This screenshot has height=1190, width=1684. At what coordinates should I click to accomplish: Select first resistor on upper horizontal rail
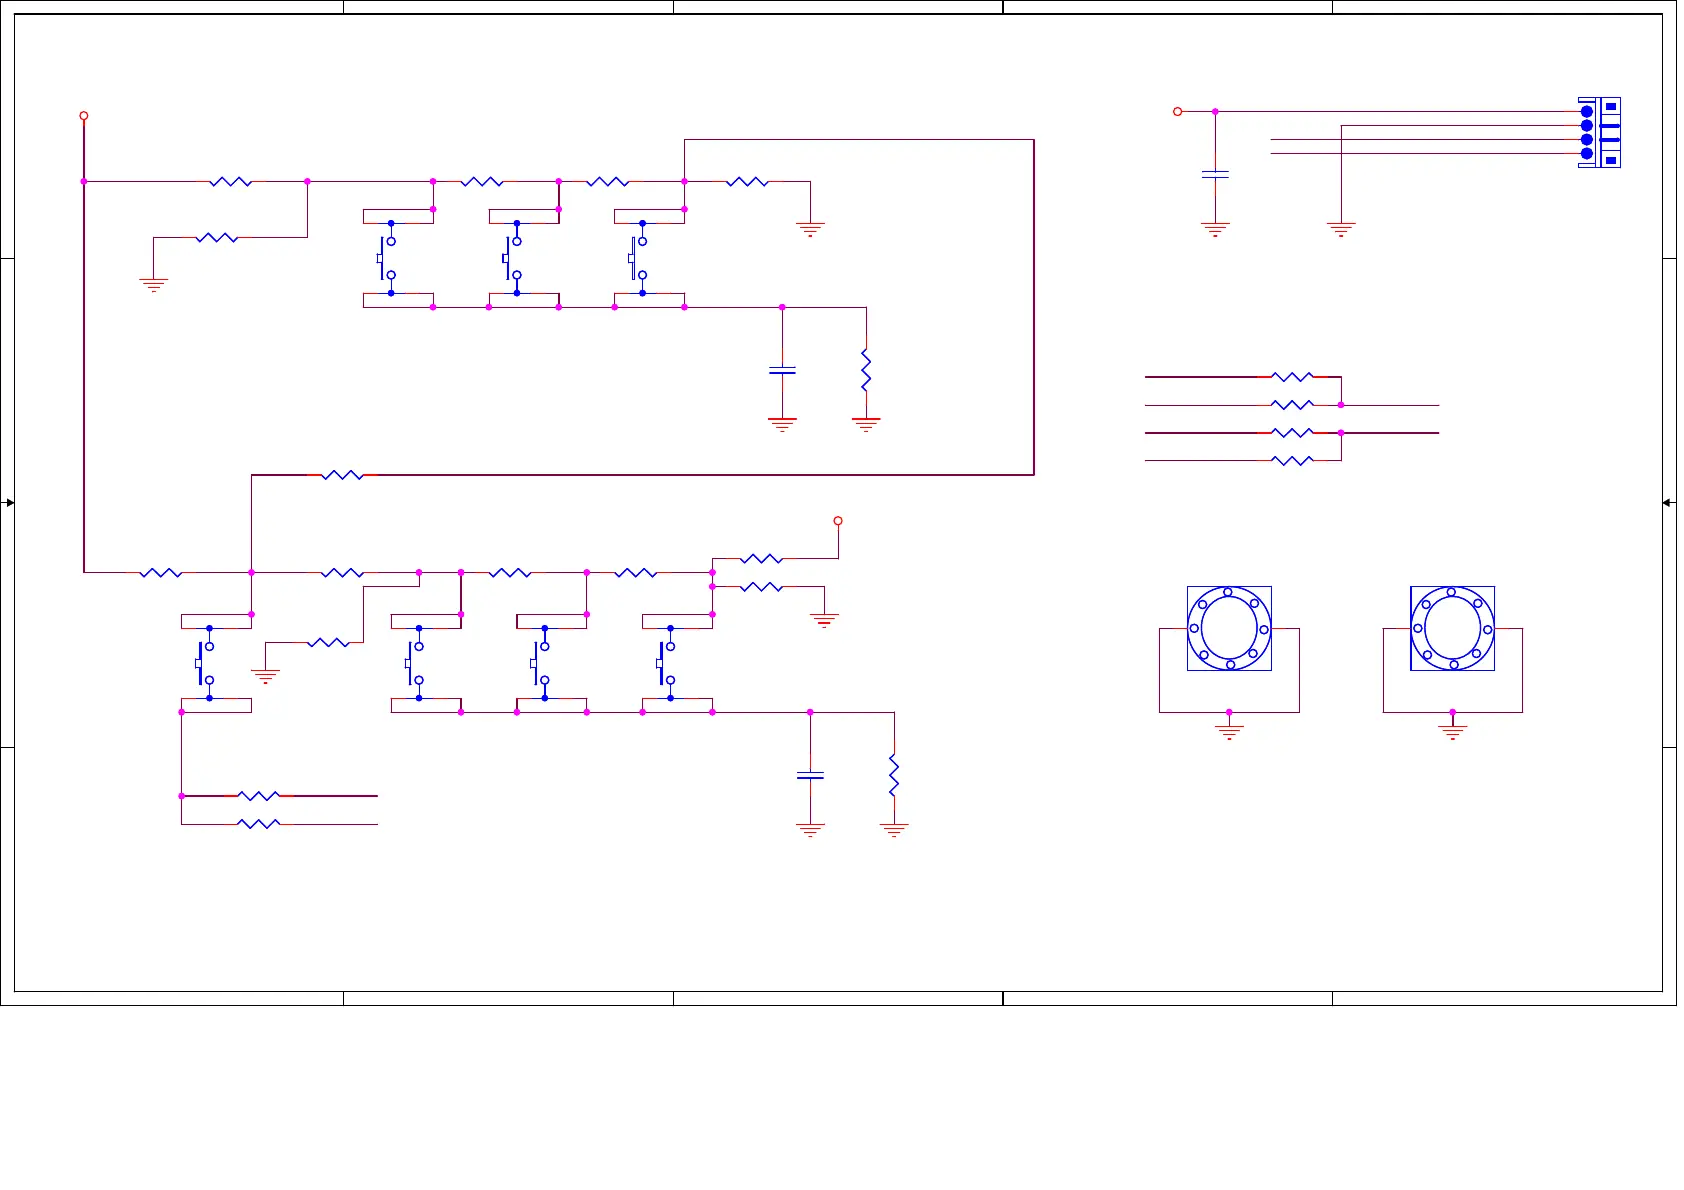(231, 182)
